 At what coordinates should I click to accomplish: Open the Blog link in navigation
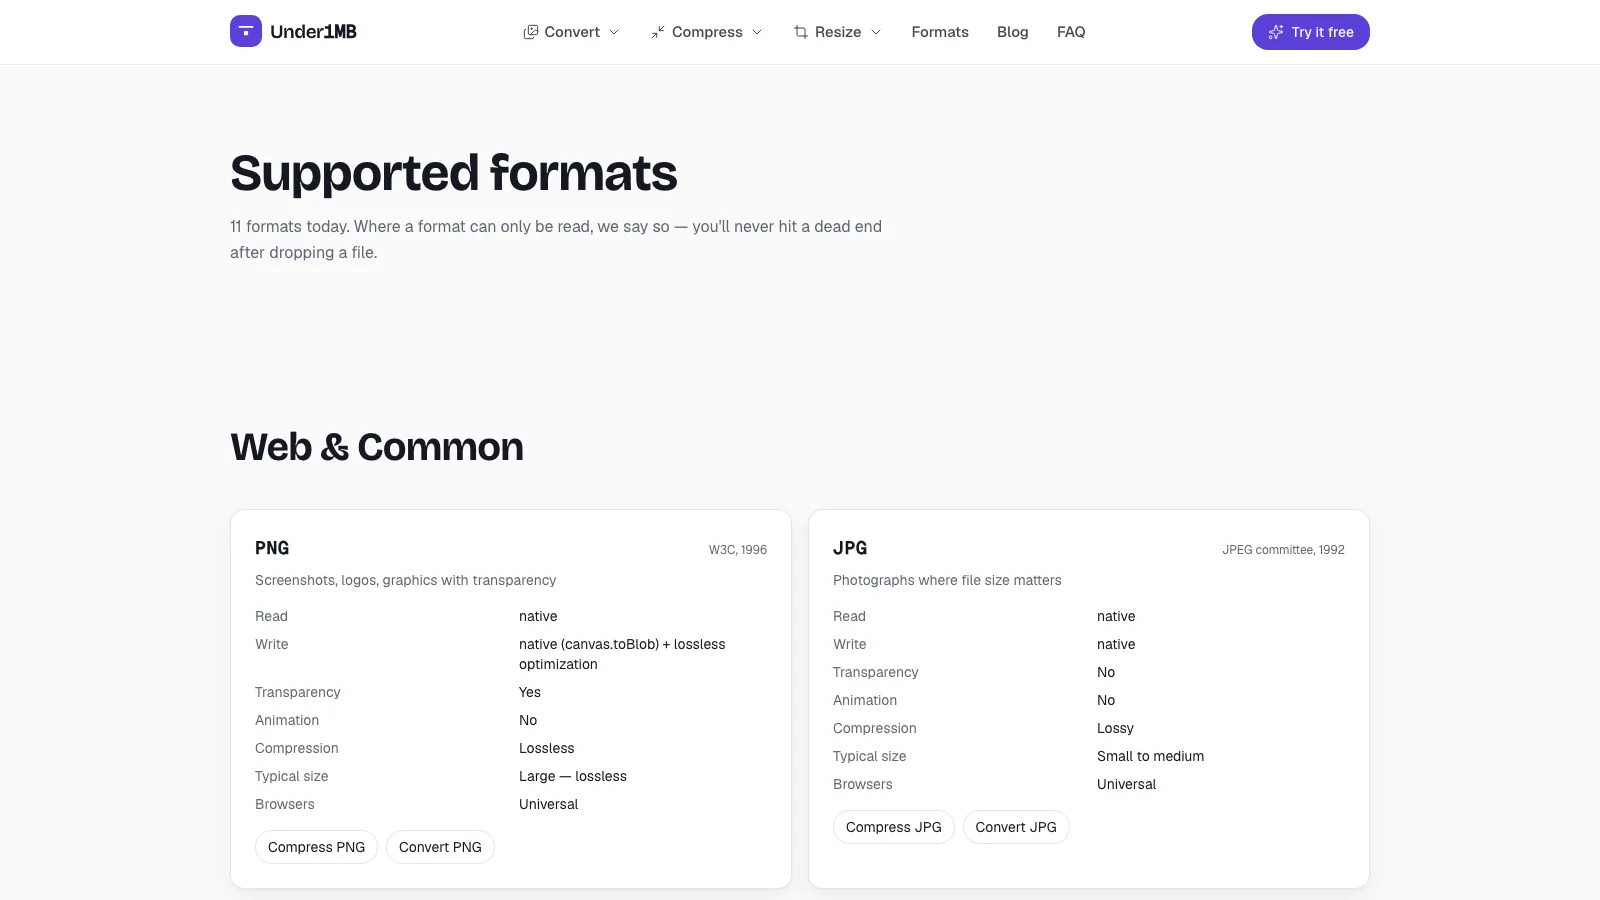click(1013, 32)
